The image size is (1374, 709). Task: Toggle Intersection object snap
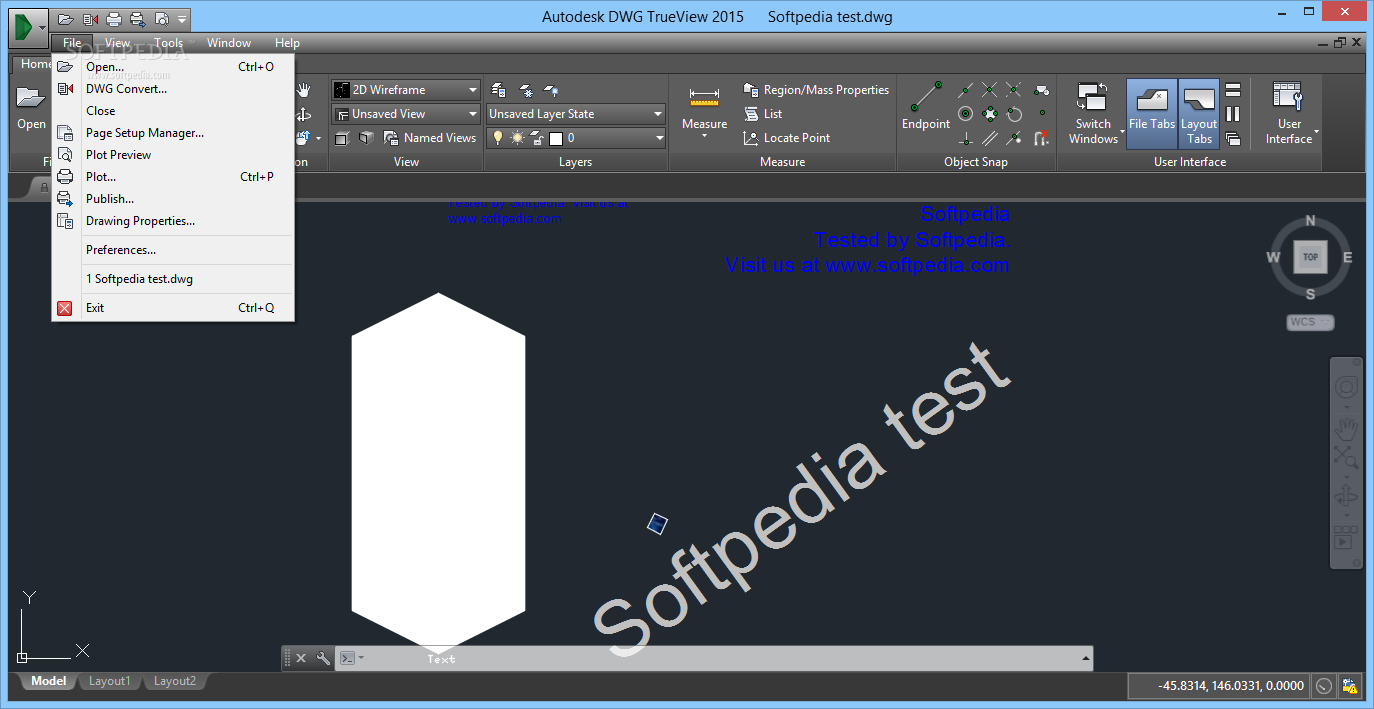point(990,90)
